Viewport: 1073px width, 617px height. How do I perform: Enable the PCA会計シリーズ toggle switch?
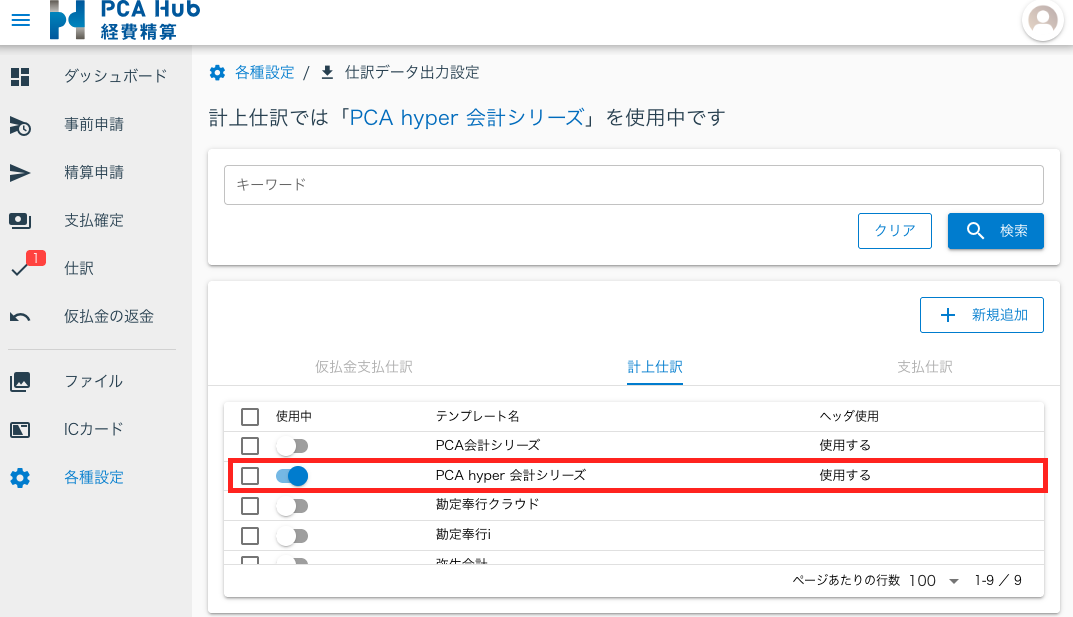coord(292,446)
